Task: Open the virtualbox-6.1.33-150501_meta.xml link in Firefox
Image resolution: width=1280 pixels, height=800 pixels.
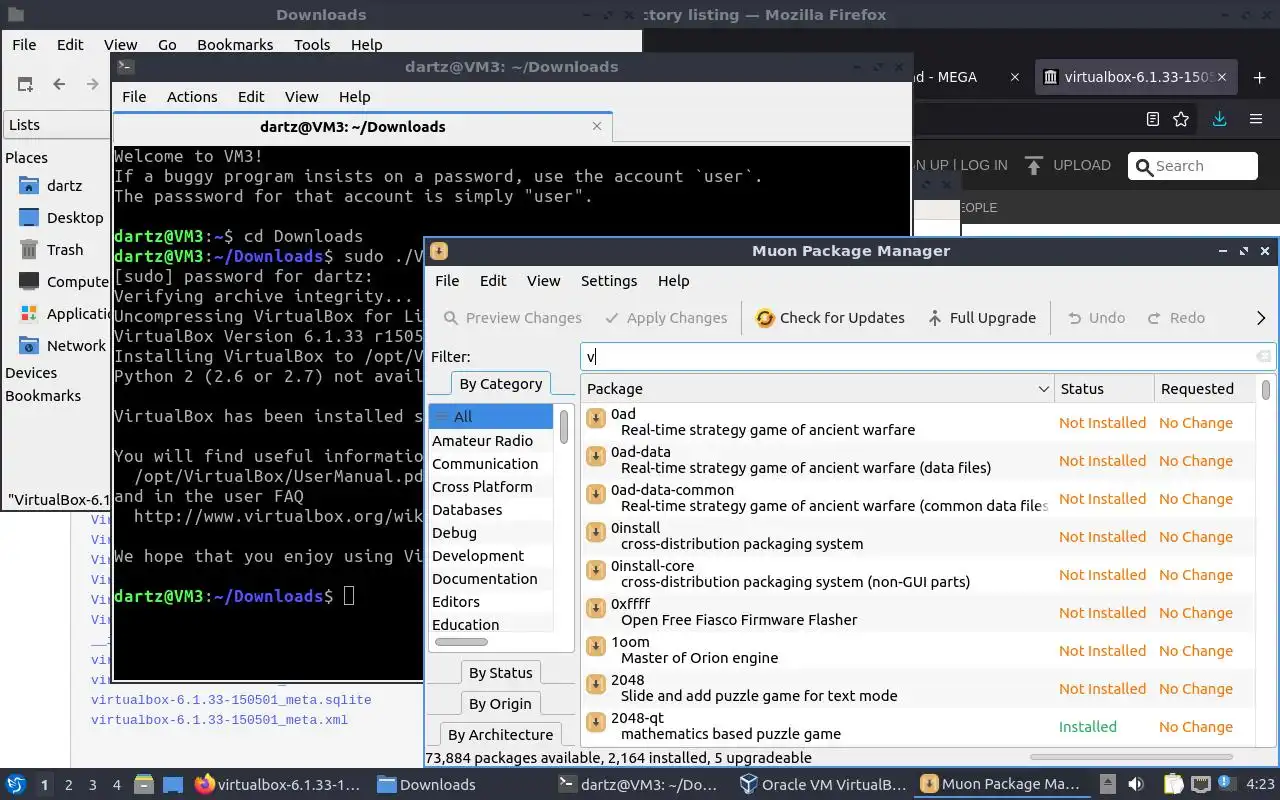Action: [x=219, y=720]
